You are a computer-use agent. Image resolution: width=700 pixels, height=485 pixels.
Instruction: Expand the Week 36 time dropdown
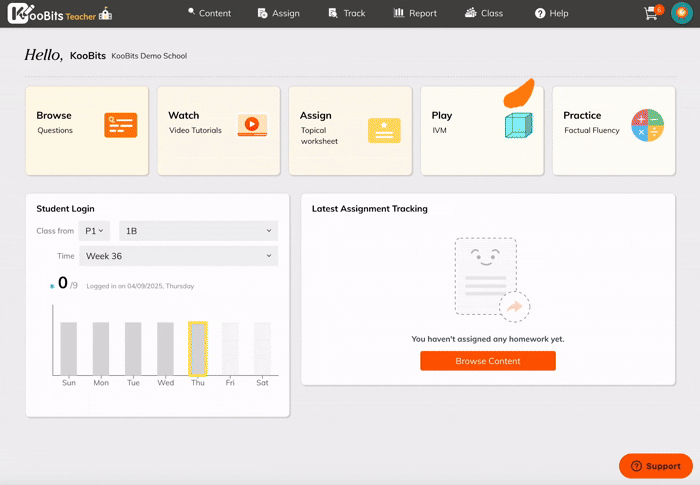[178, 256]
